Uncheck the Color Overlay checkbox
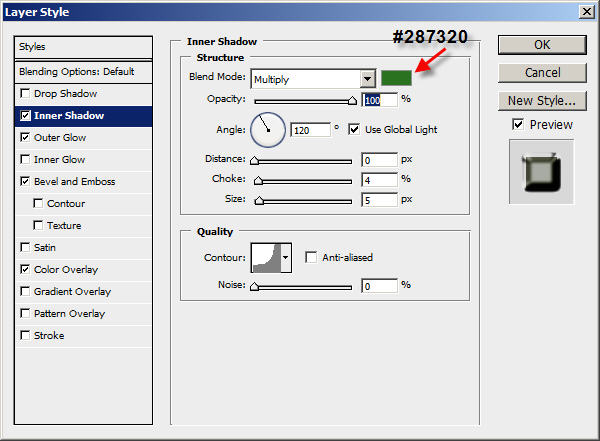Image resolution: width=600 pixels, height=441 pixels. (x=25, y=270)
